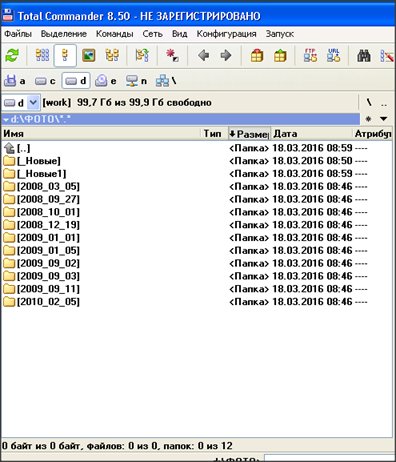Open the Команды menu
The width and height of the screenshot is (396, 462).
point(115,34)
